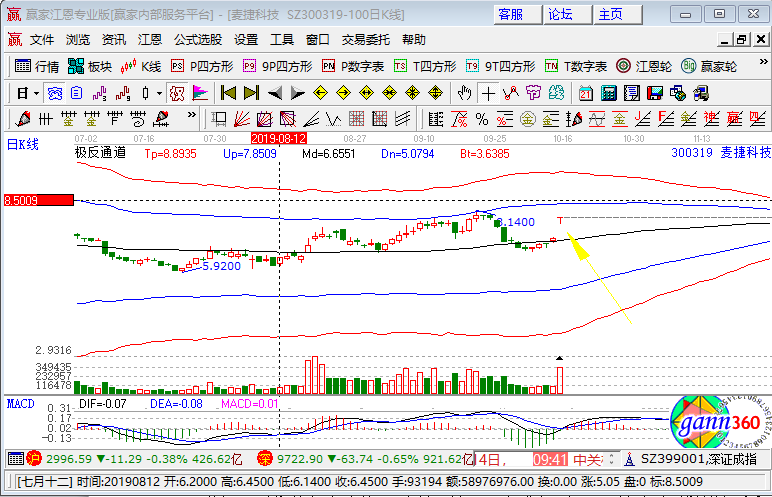Step back with black left triangle
The image size is (772, 497).
(x=274, y=93)
